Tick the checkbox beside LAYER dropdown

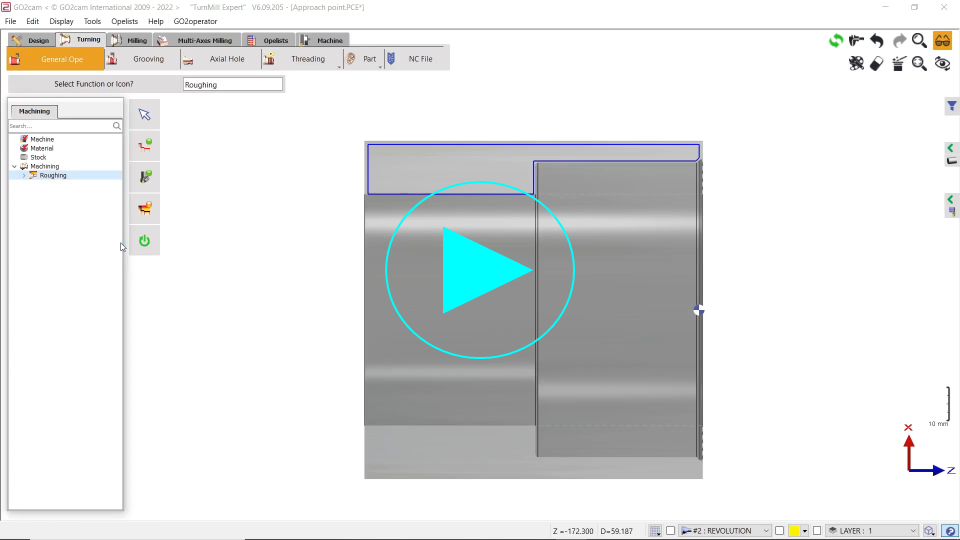click(x=817, y=531)
